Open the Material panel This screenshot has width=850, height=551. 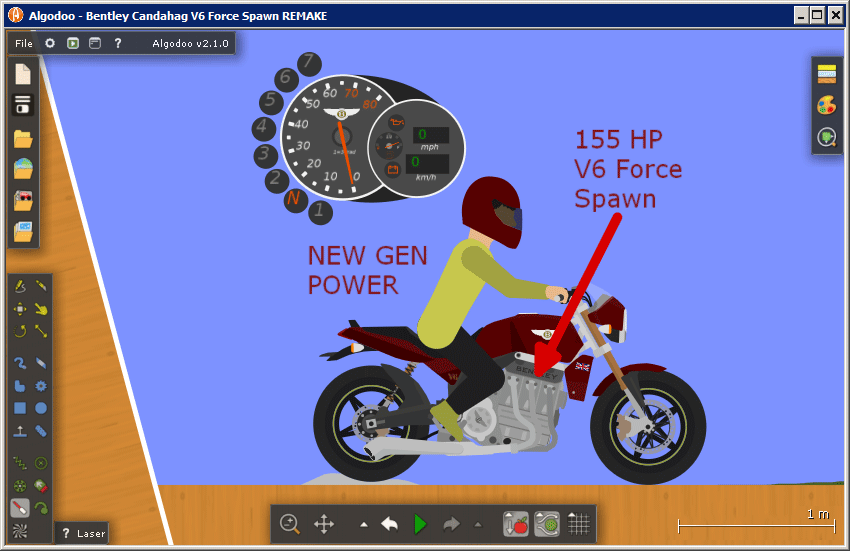(827, 74)
